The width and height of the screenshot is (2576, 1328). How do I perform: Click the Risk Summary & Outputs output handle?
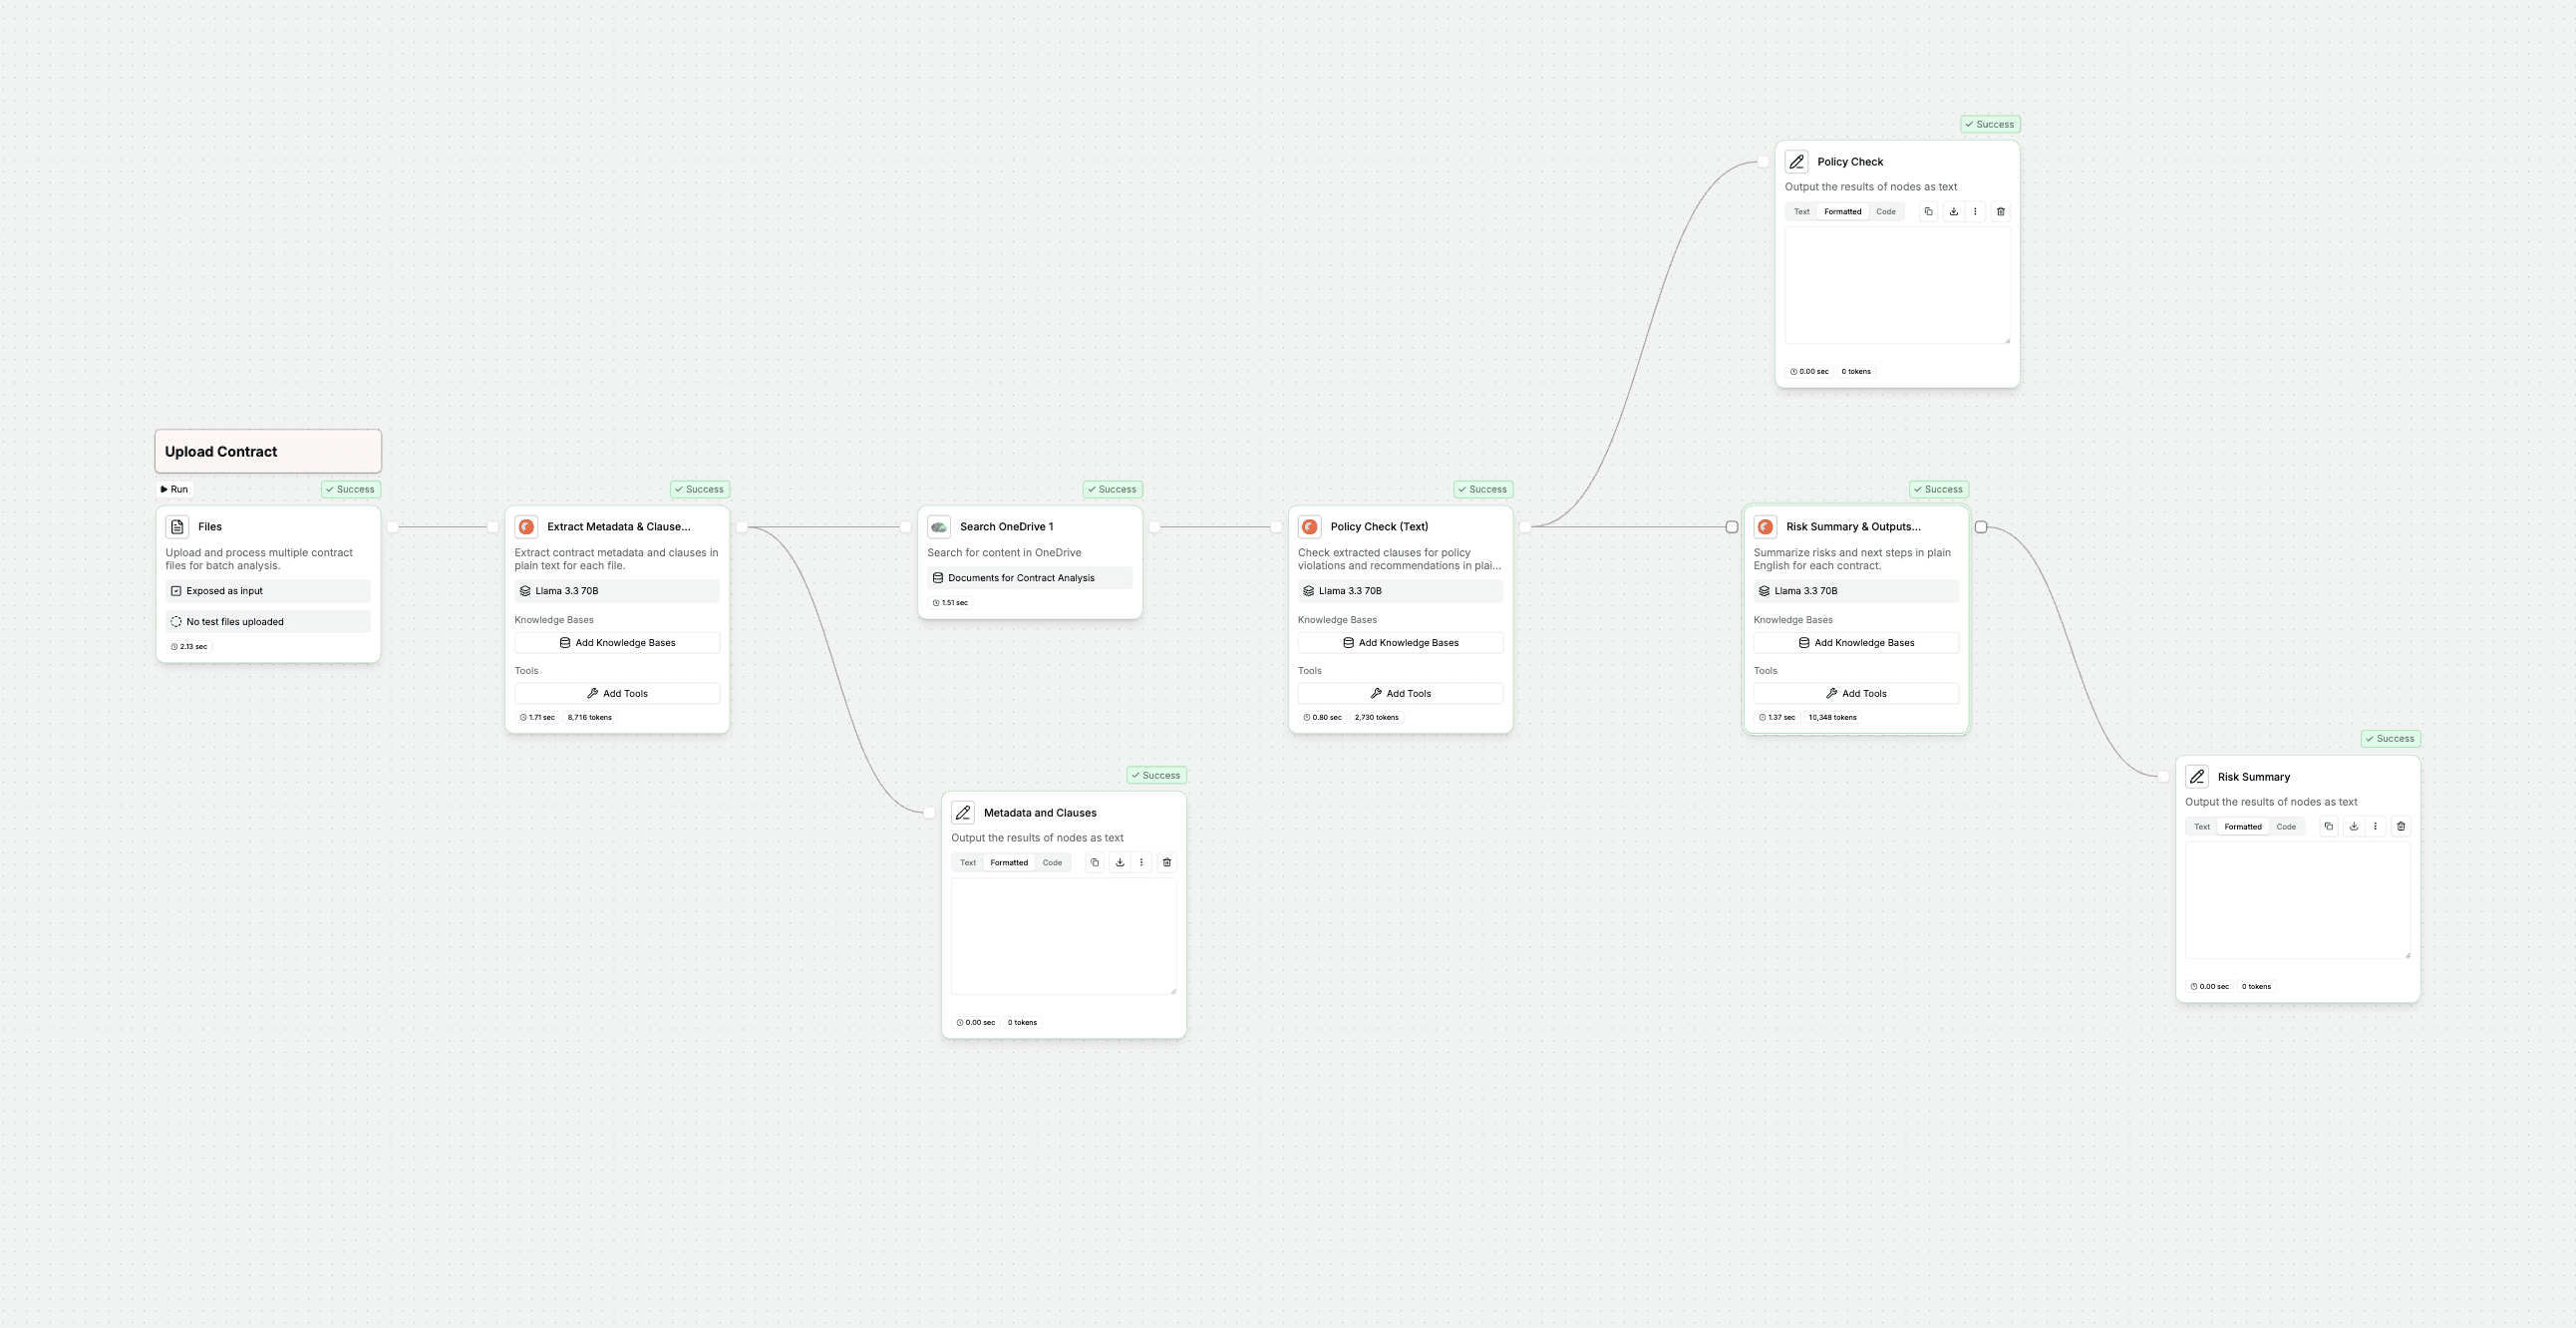(x=1981, y=527)
